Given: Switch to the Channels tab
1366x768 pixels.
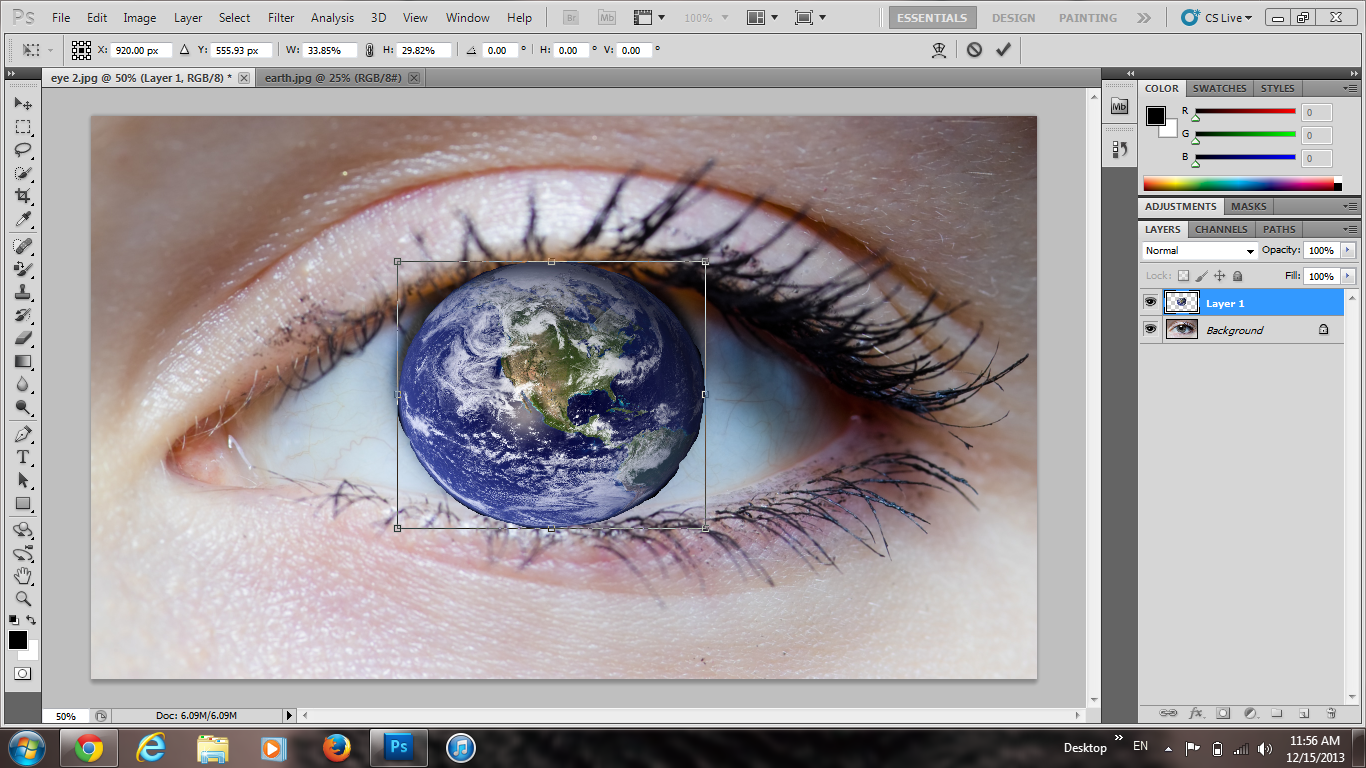Looking at the screenshot, I should [x=1220, y=229].
